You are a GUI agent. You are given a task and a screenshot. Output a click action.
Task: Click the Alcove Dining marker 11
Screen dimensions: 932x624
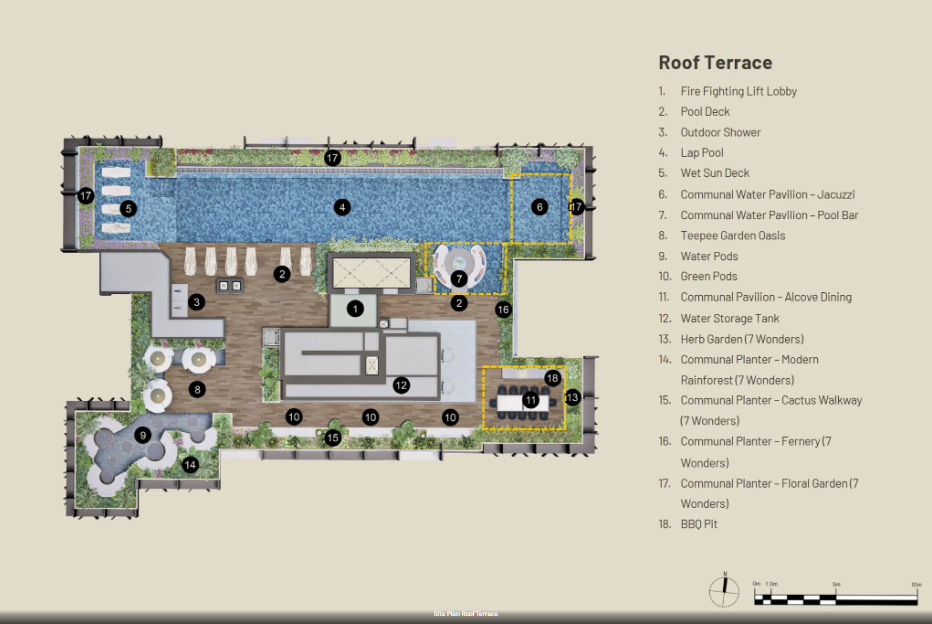pyautogui.click(x=530, y=401)
